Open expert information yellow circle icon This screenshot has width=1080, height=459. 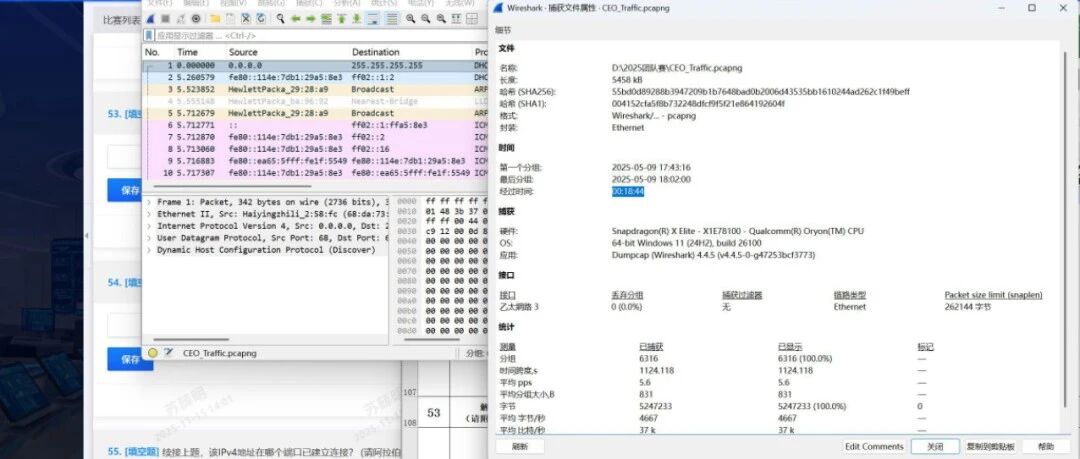153,353
